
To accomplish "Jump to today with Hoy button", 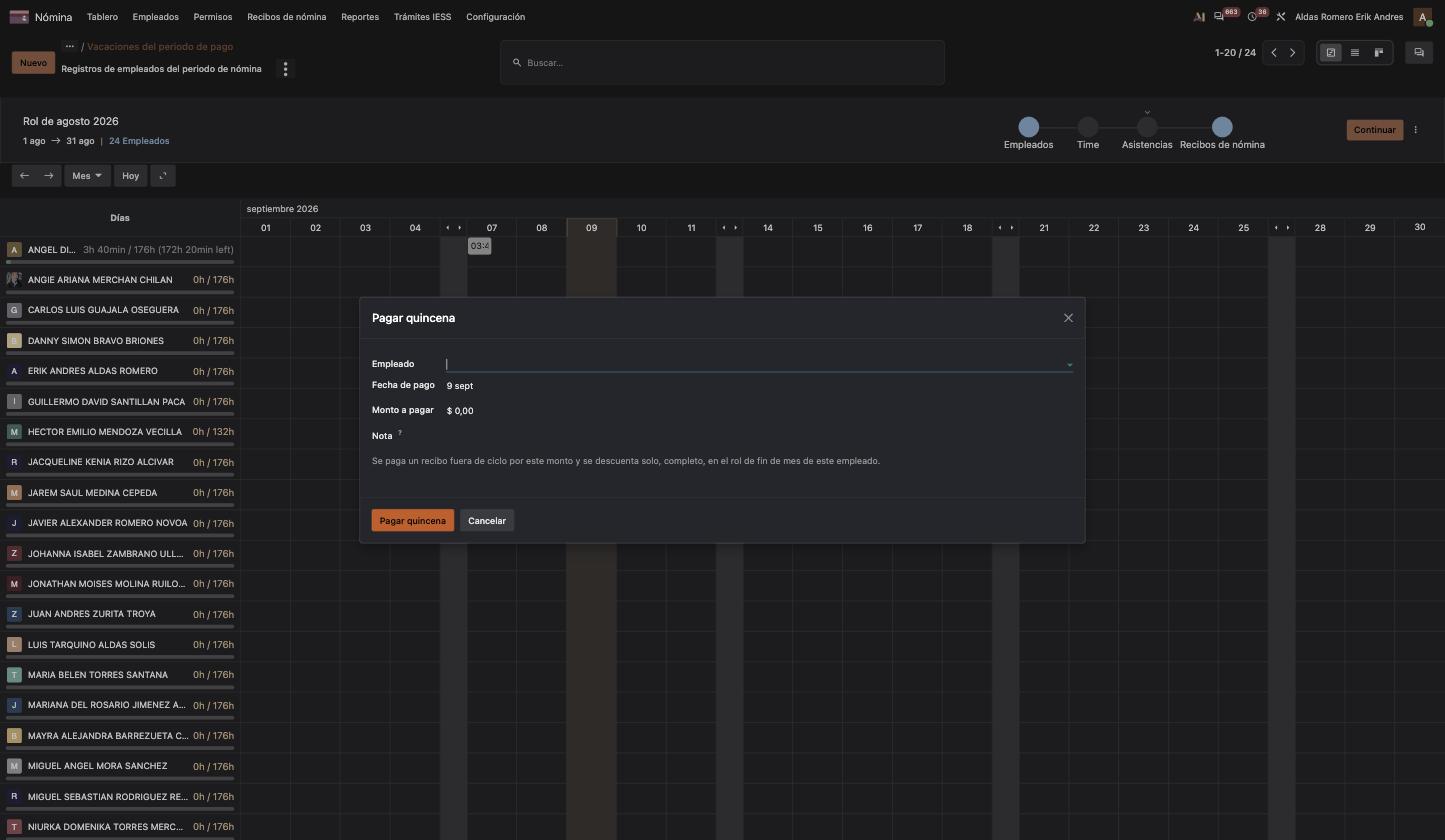I will click(x=130, y=176).
